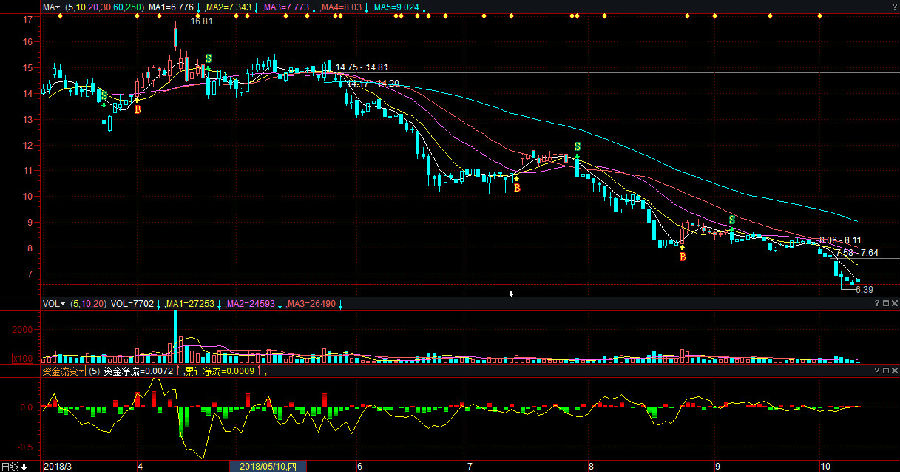Click the green S marker below 16.01 peak

tap(208, 59)
